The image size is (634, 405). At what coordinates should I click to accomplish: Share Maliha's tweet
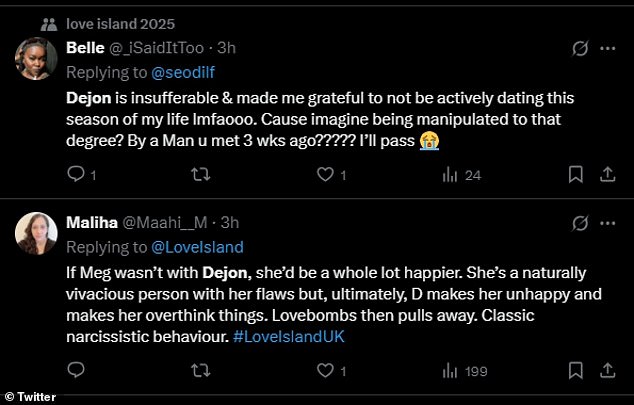point(607,370)
